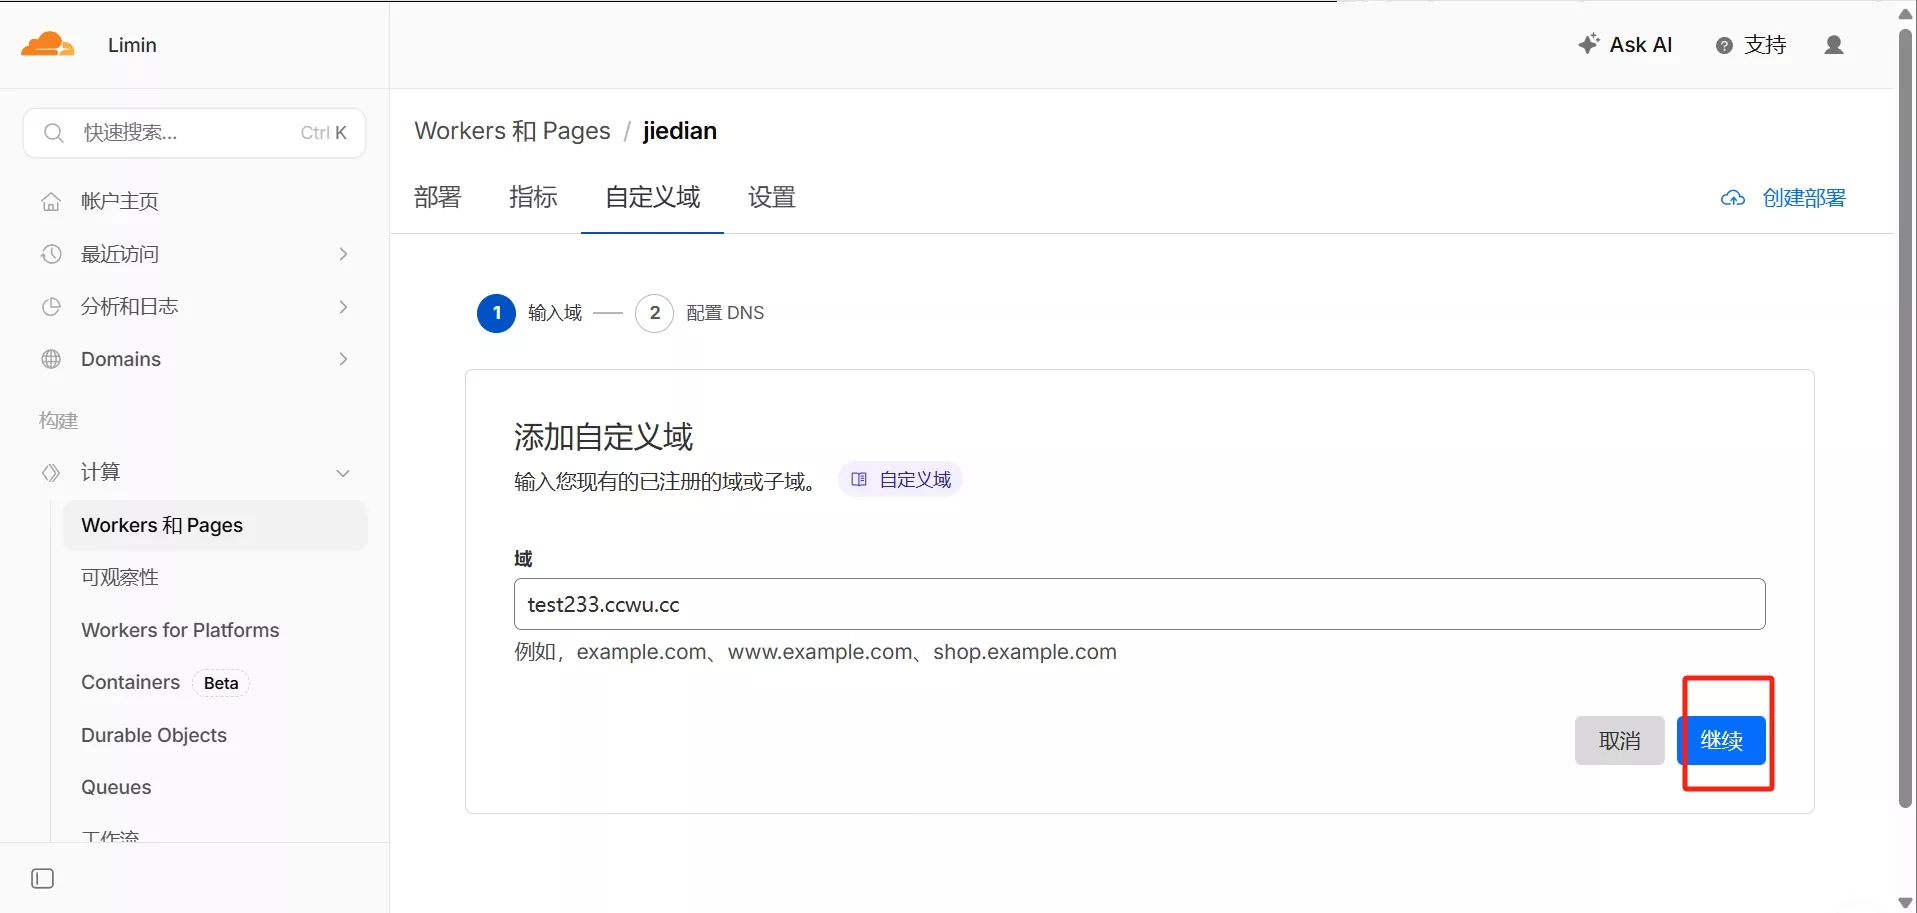1917x913 pixels.
Task: Click the 域 input field
Action: (x=1139, y=604)
